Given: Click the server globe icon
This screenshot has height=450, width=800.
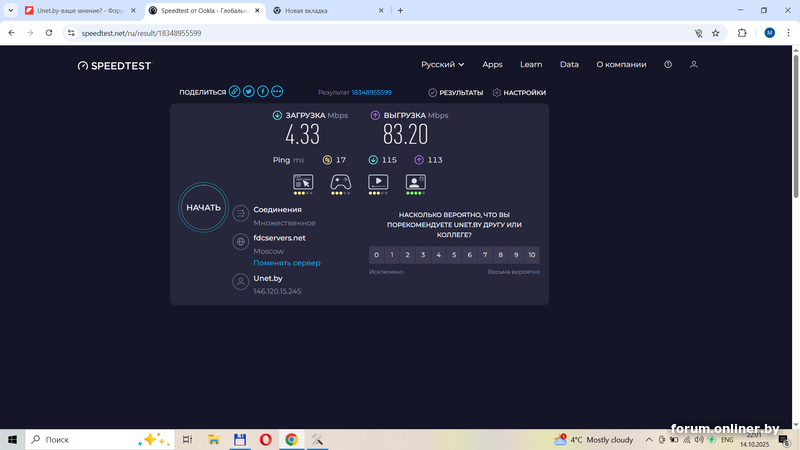Looking at the screenshot, I should point(240,241).
